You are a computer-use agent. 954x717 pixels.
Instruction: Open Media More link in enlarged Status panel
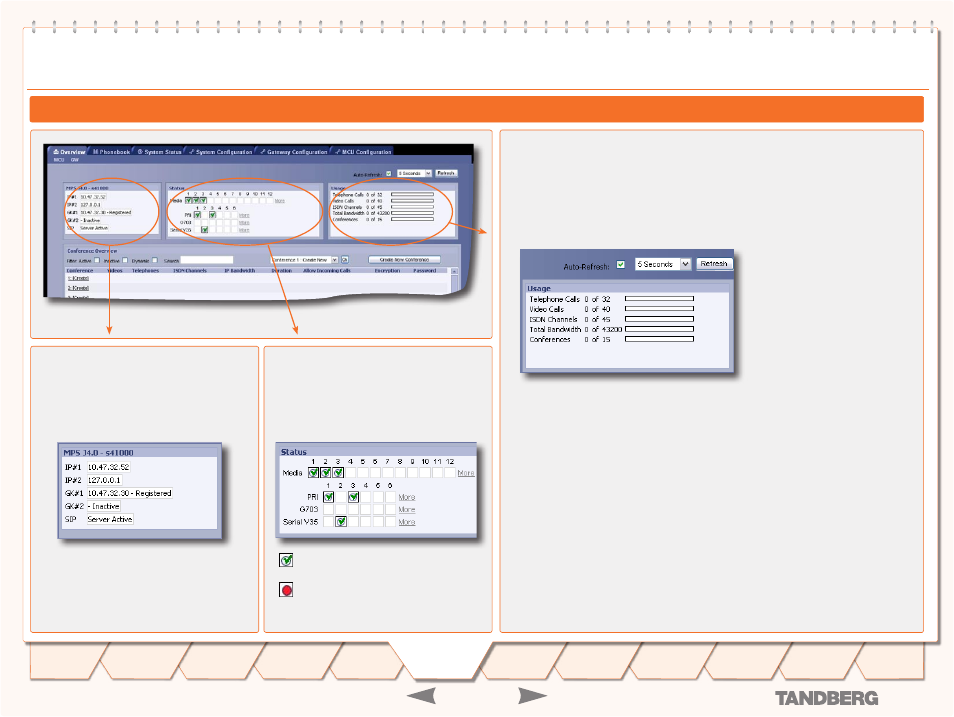(466, 473)
